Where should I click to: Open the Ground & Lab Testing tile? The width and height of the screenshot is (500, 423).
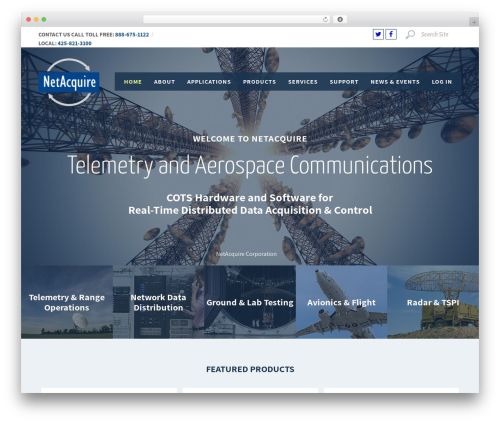(x=250, y=302)
